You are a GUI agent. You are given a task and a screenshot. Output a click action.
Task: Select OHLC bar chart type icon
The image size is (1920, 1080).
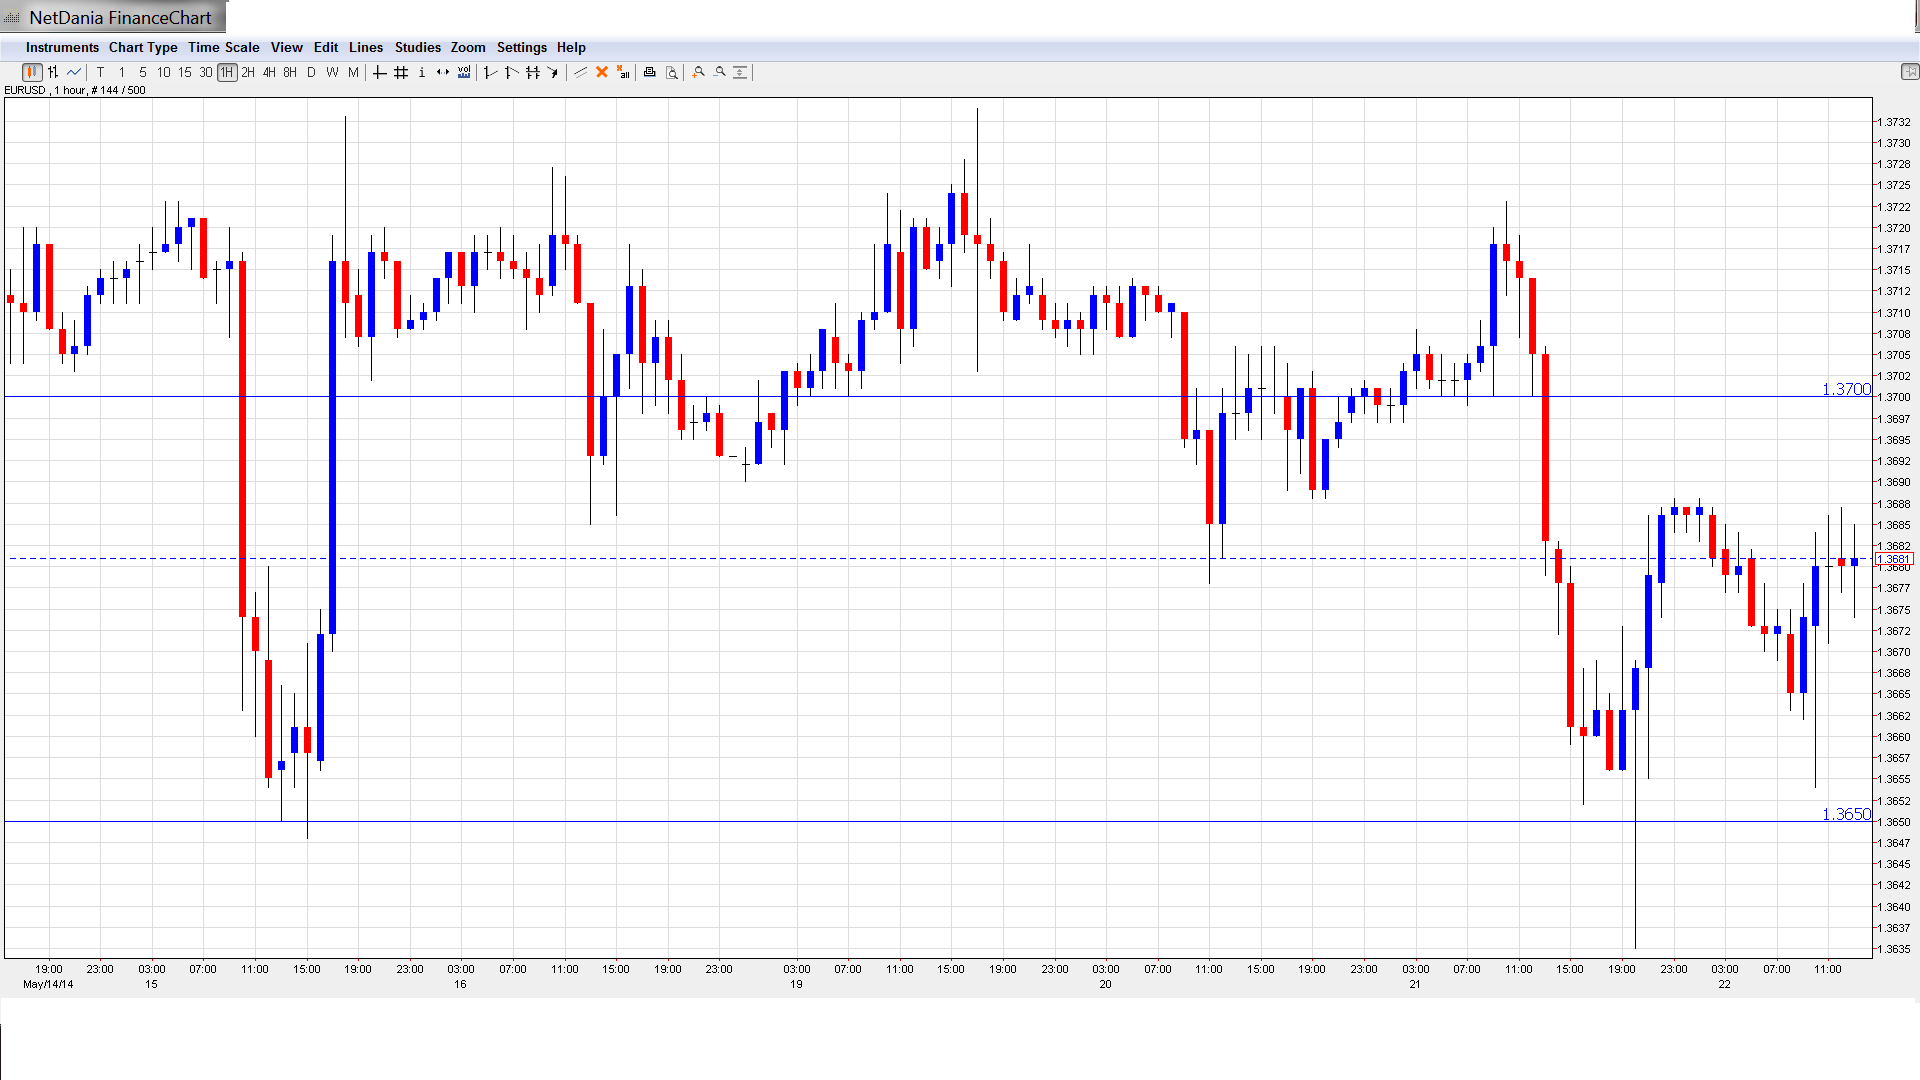53,72
